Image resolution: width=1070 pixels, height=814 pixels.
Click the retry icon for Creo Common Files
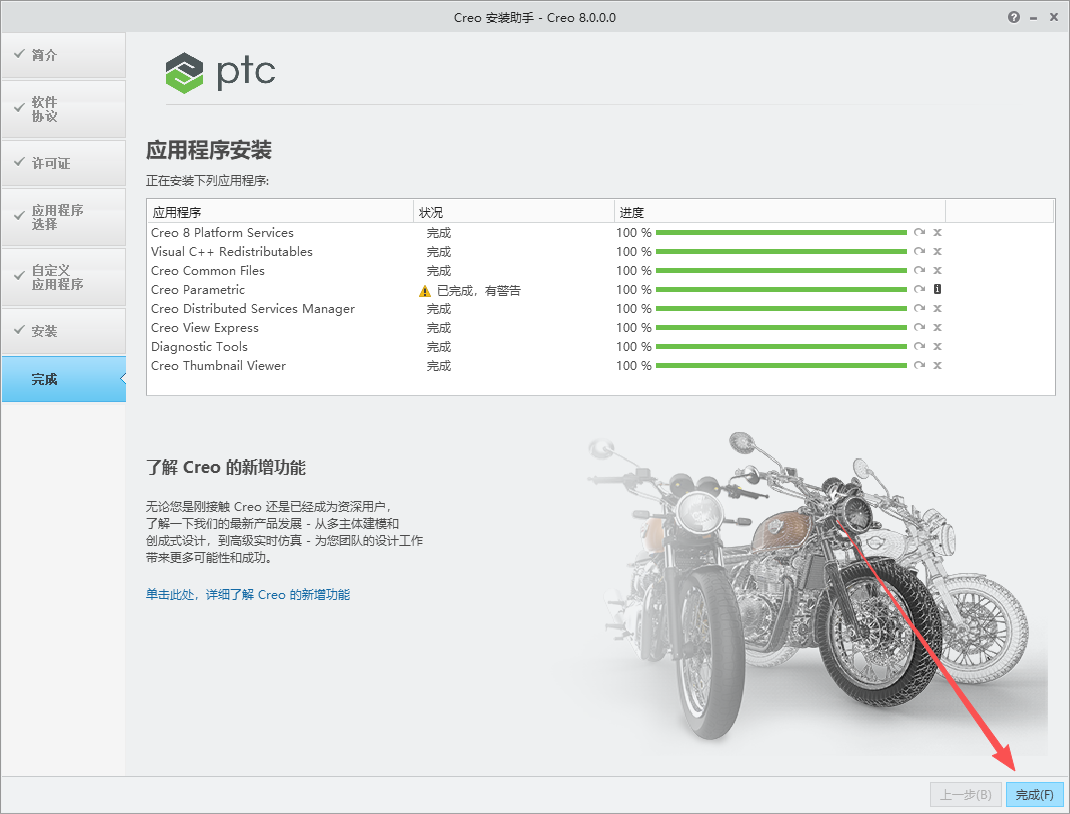click(x=919, y=270)
